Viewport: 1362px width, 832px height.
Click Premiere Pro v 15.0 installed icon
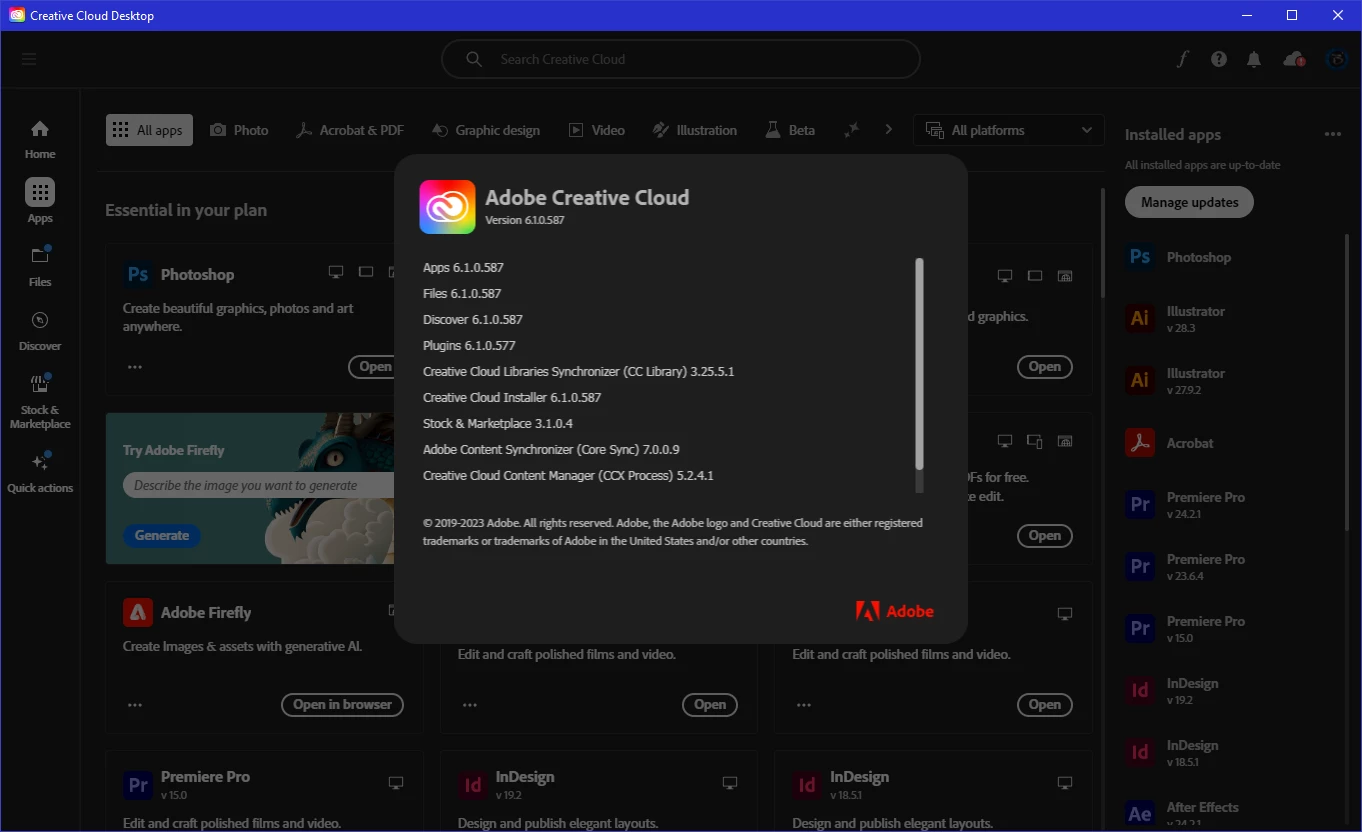tap(1140, 629)
